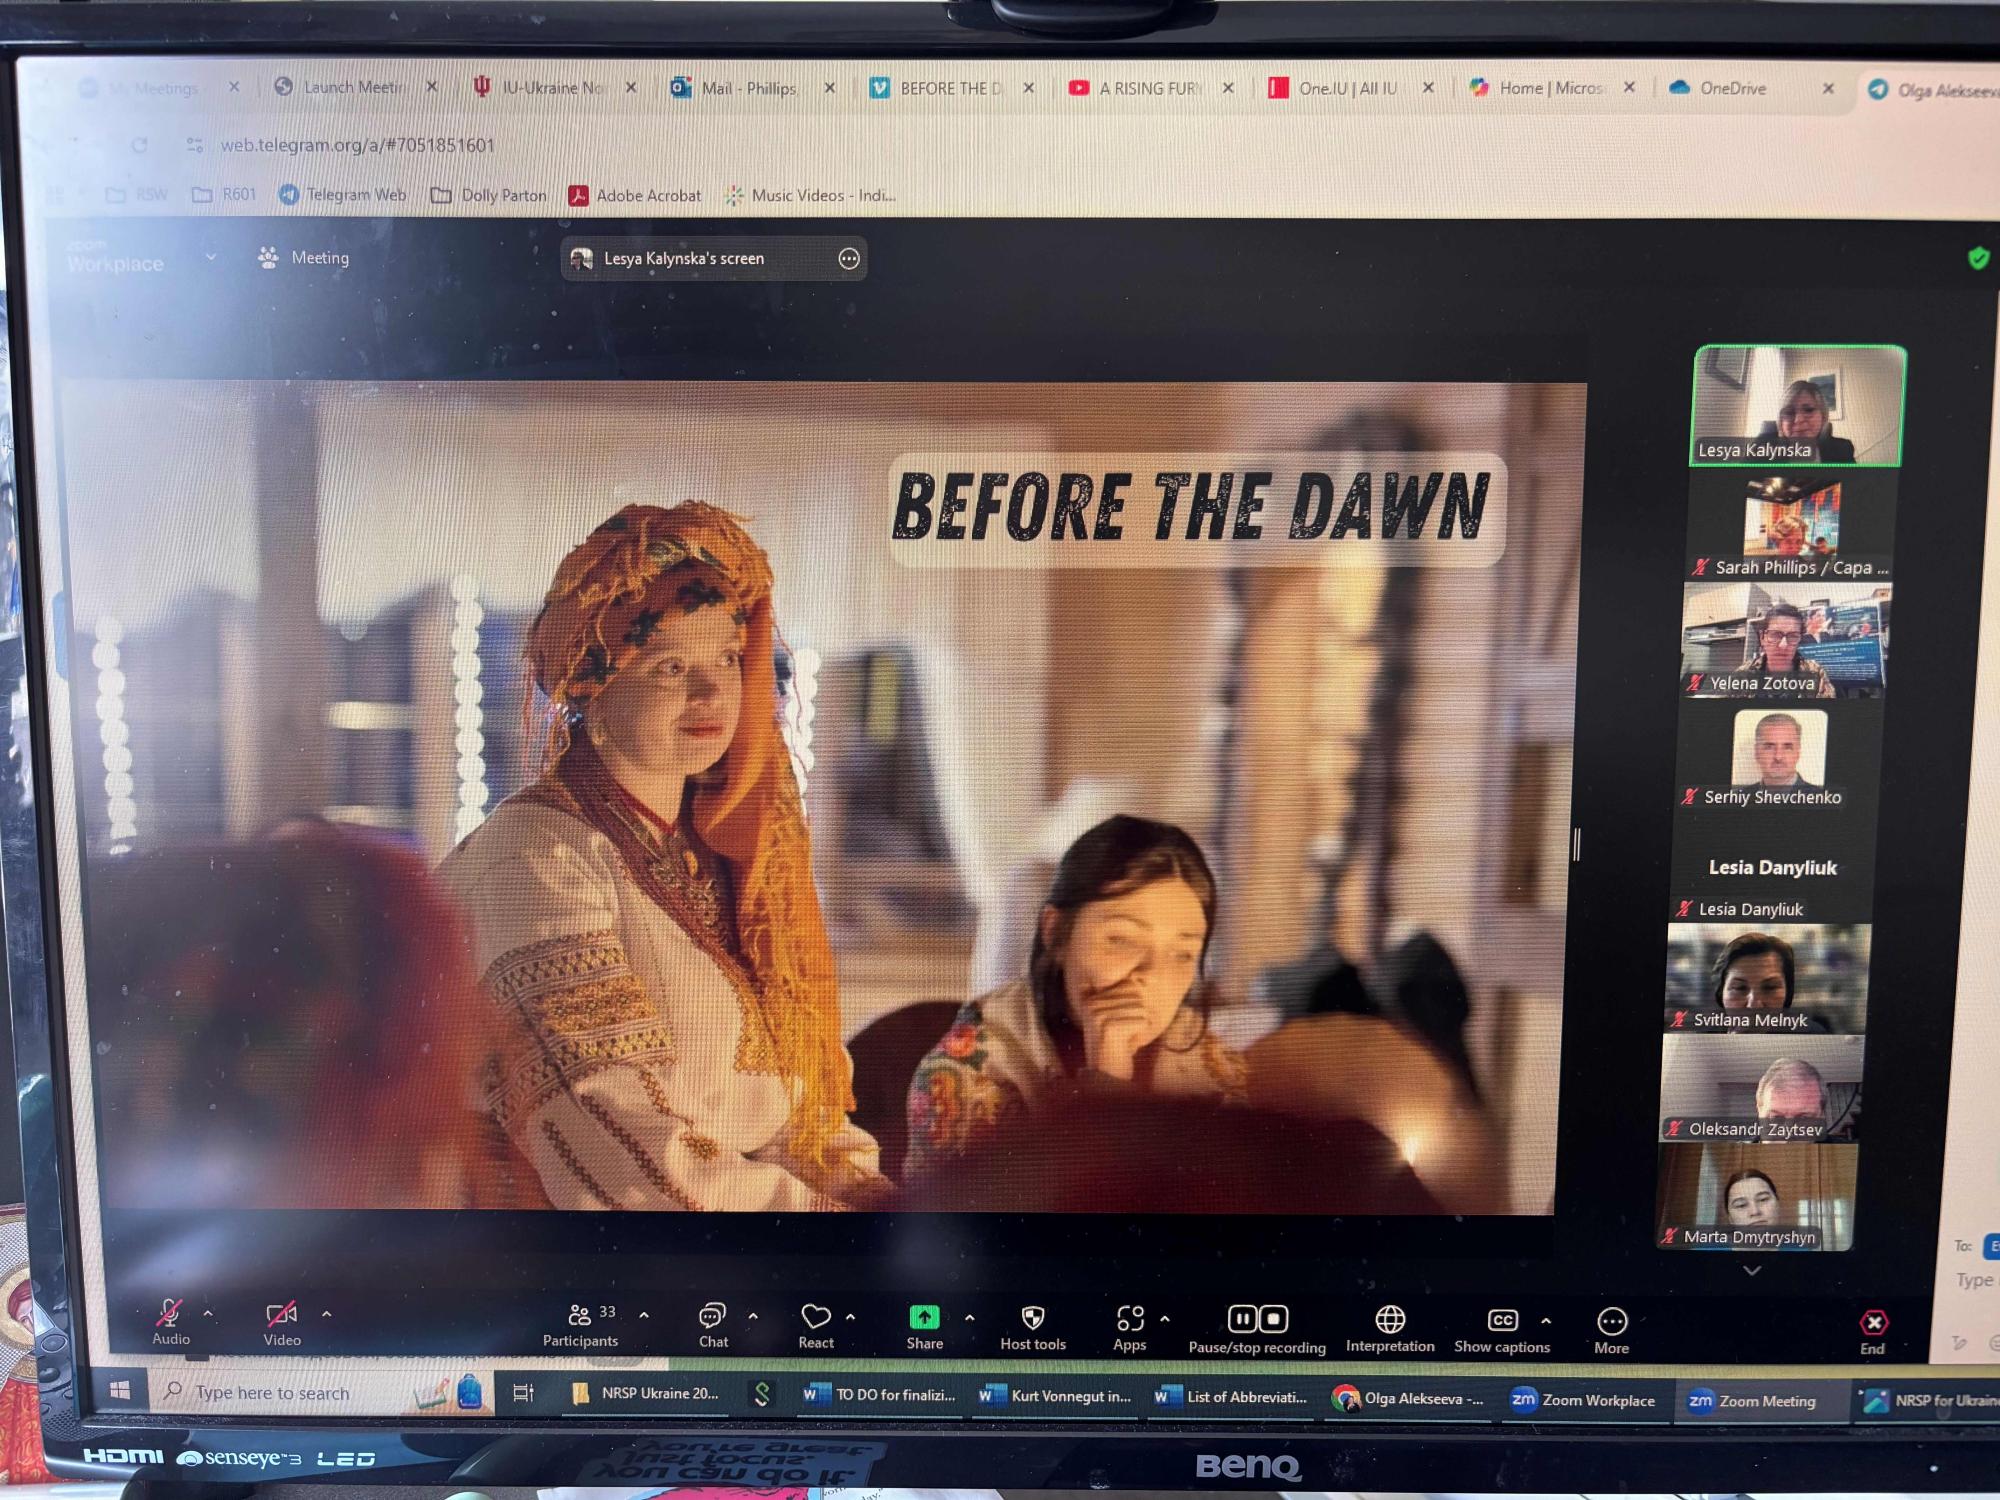Expand audio options arrow next to Audio
2000x1500 pixels.
208,1313
